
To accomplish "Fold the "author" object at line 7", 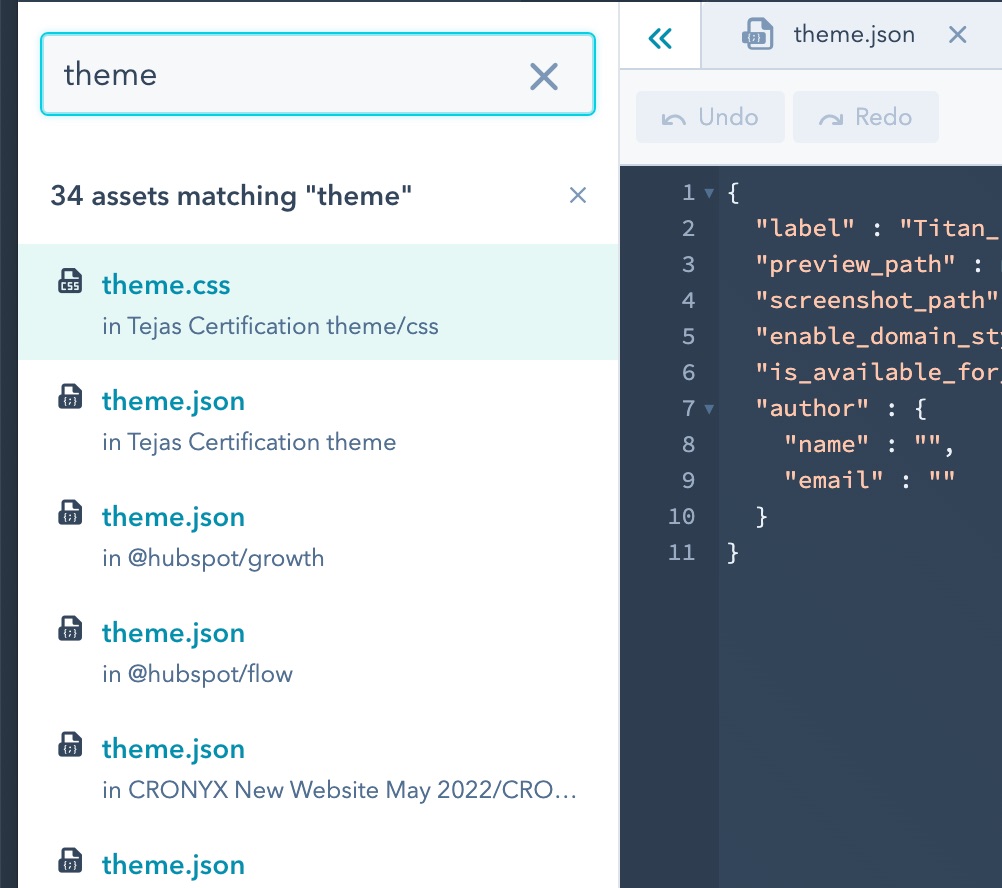I will 708,409.
